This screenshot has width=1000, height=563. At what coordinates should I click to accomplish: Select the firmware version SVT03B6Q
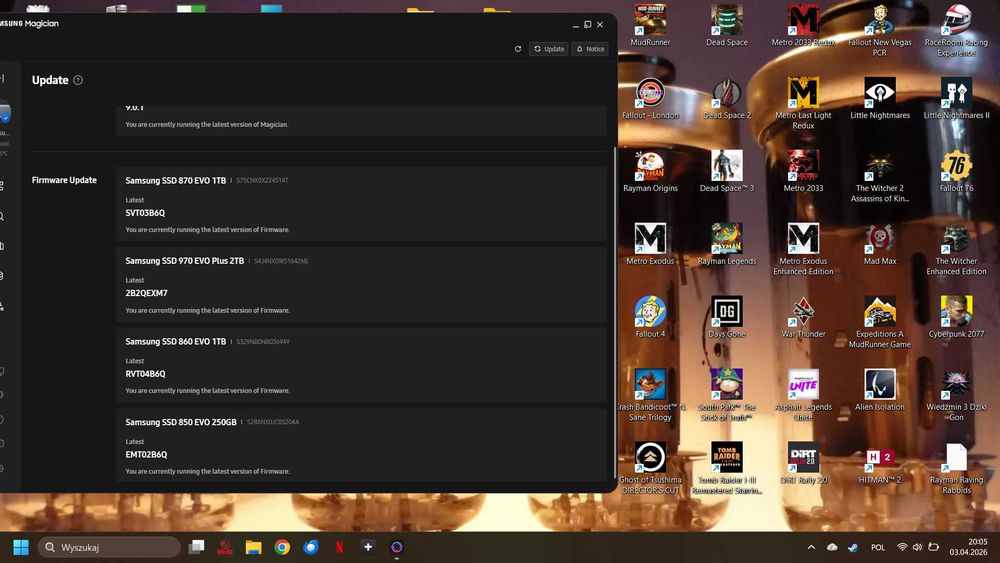point(145,213)
